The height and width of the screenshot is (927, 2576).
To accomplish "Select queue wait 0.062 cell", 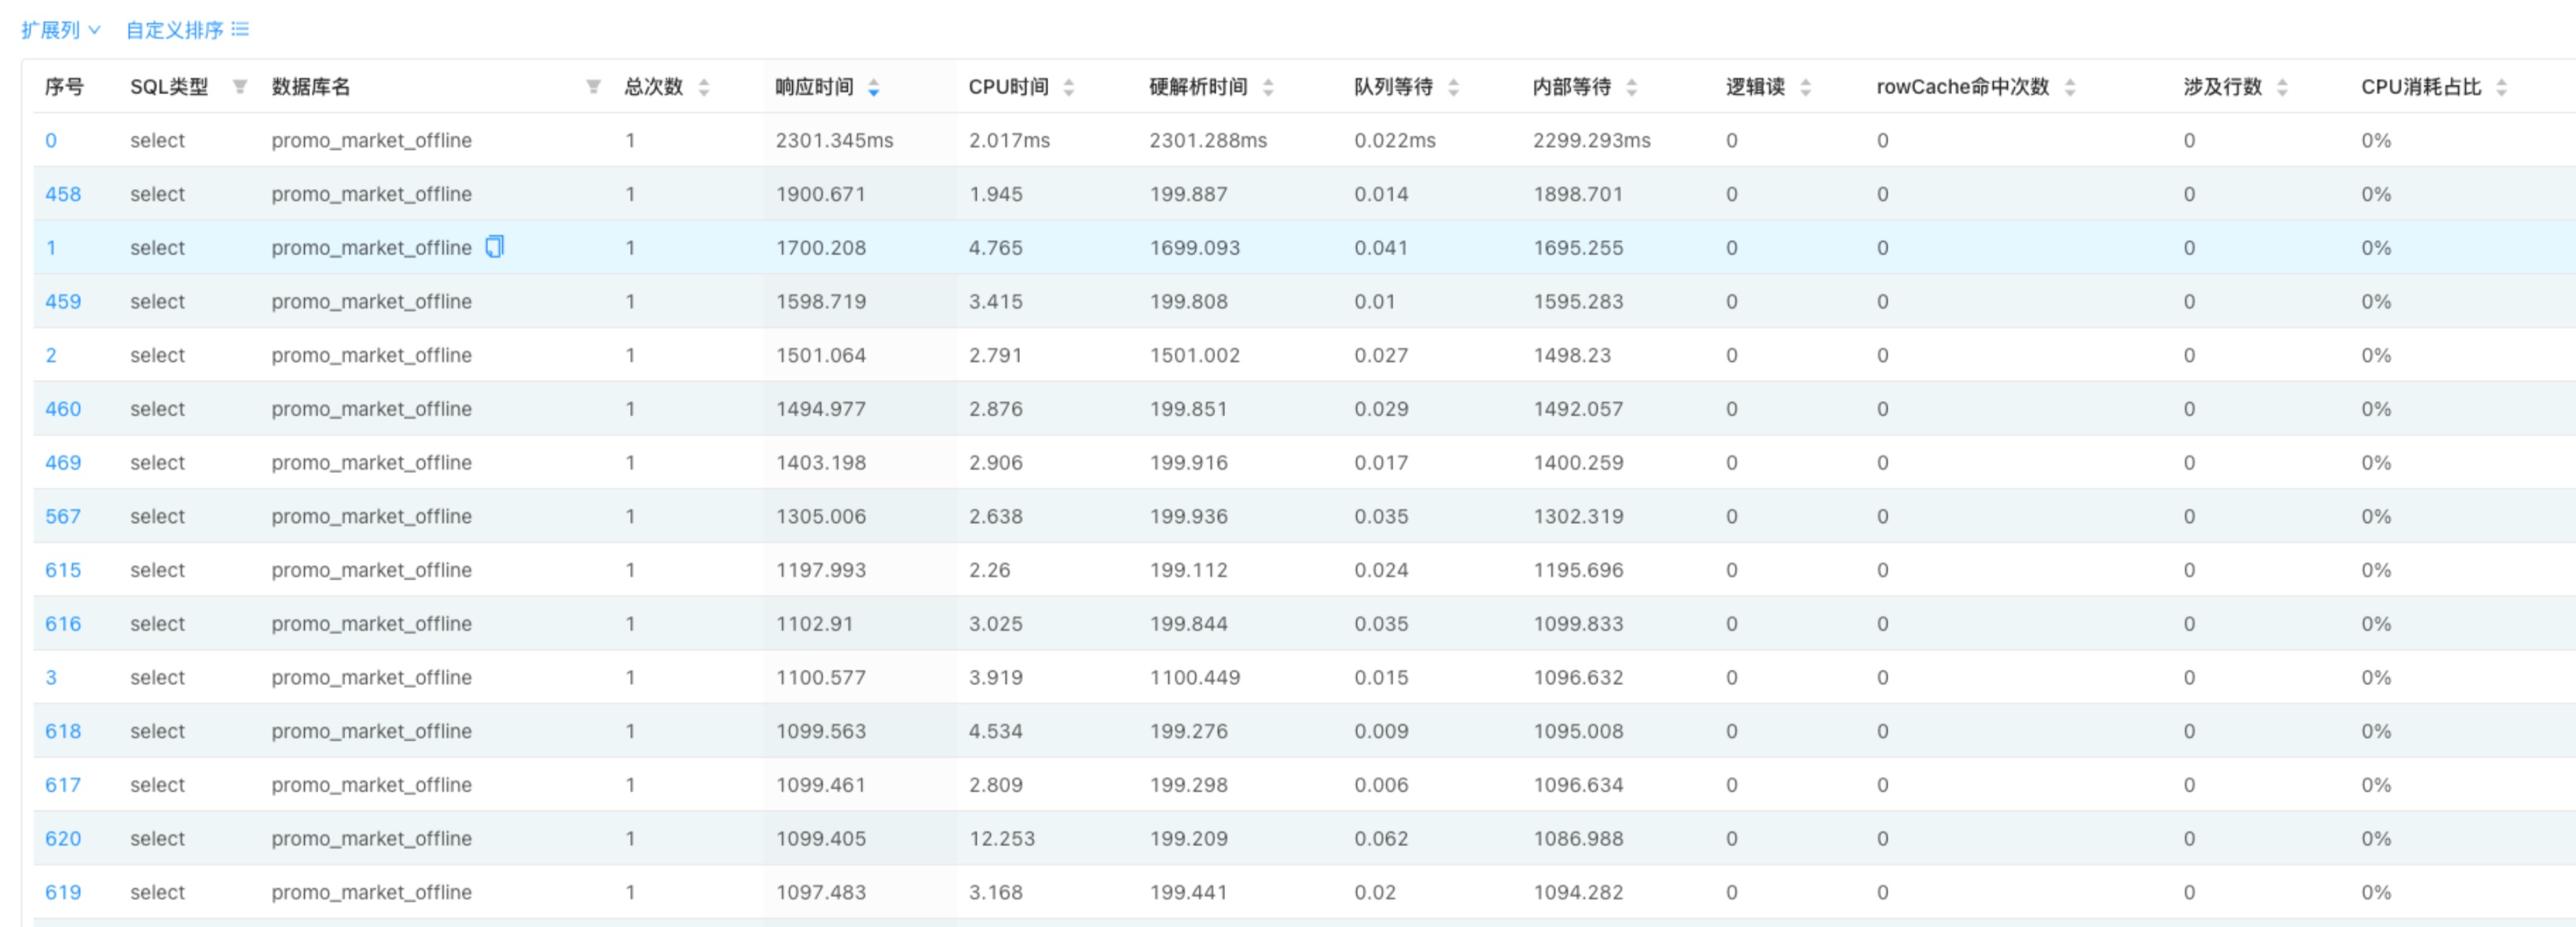I will click(x=1381, y=839).
